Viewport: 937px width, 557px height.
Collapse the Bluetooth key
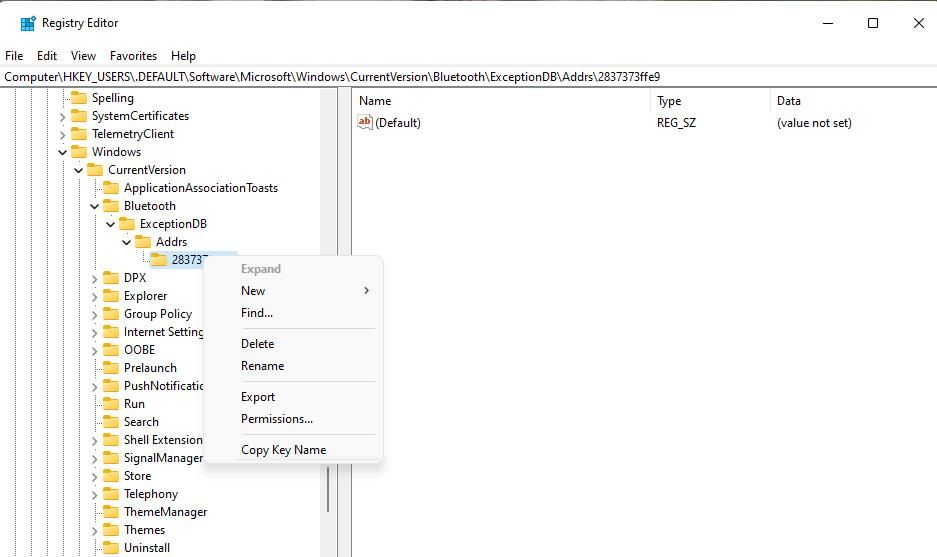pyautogui.click(x=94, y=206)
